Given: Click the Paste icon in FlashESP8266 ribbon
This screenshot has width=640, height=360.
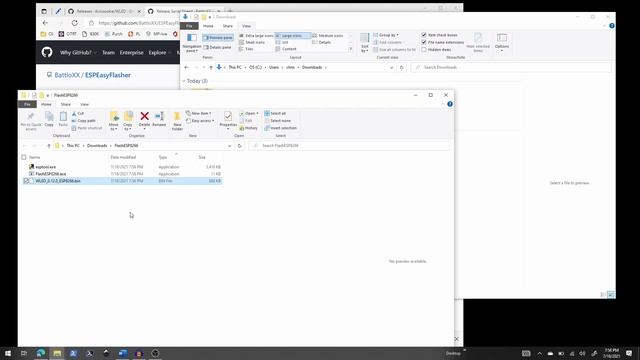Looking at the screenshot, I should (63, 119).
